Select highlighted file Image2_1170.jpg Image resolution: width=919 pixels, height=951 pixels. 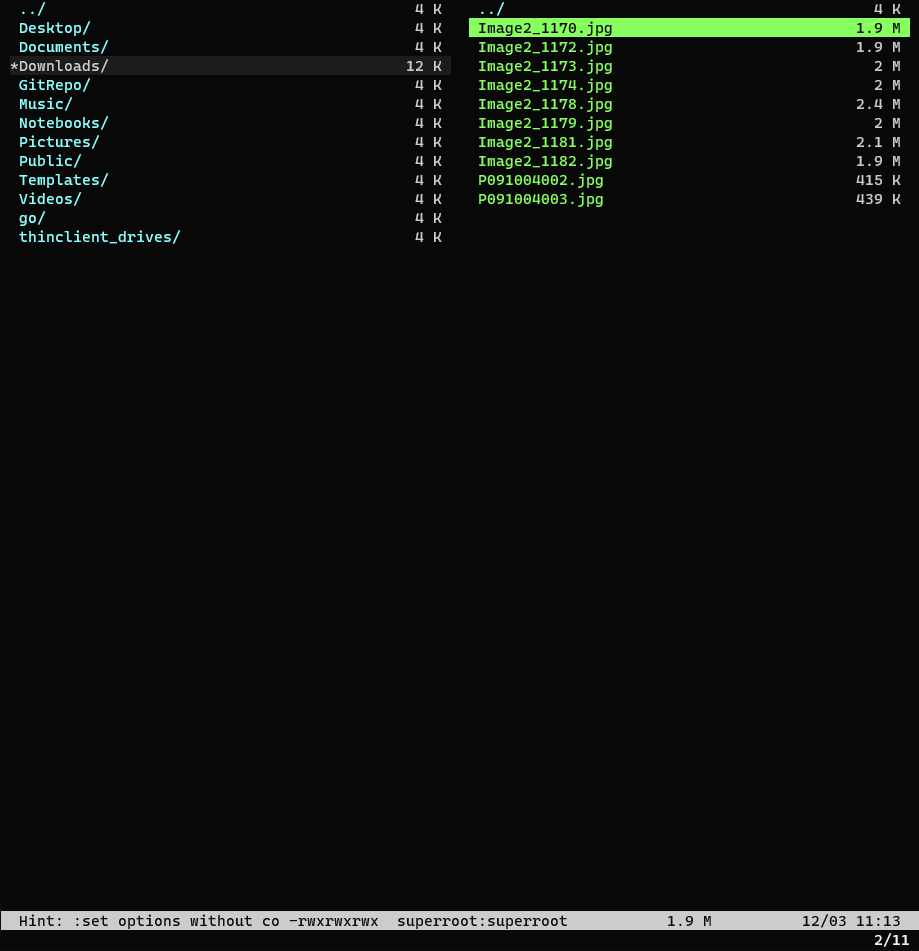[x=689, y=28]
